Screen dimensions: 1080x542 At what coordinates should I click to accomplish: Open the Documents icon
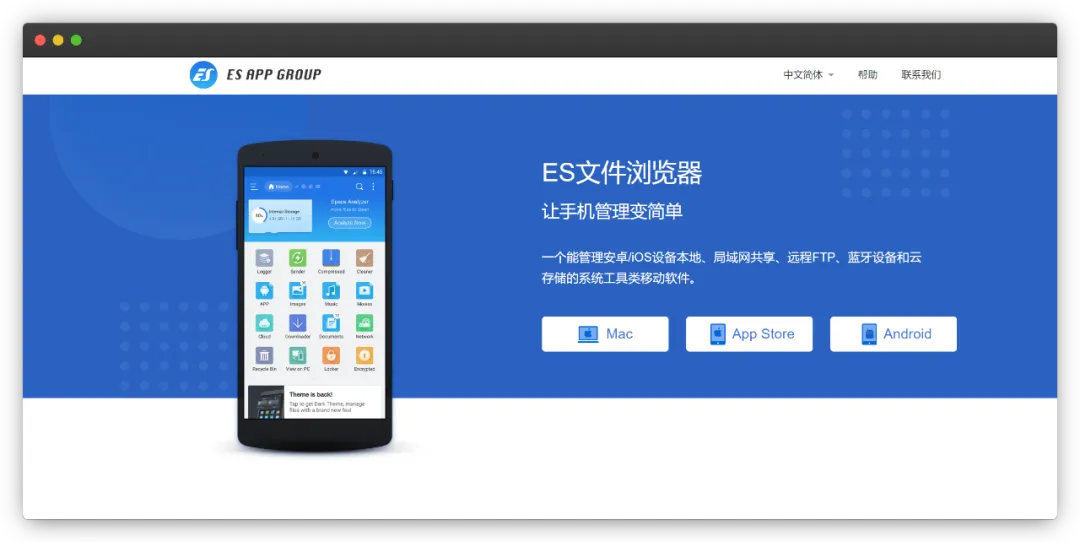click(331, 323)
